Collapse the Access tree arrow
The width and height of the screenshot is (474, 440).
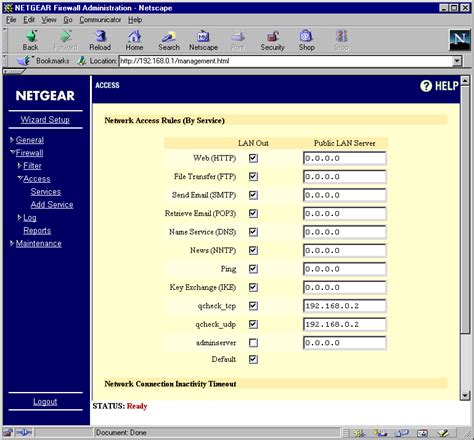(x=20, y=178)
